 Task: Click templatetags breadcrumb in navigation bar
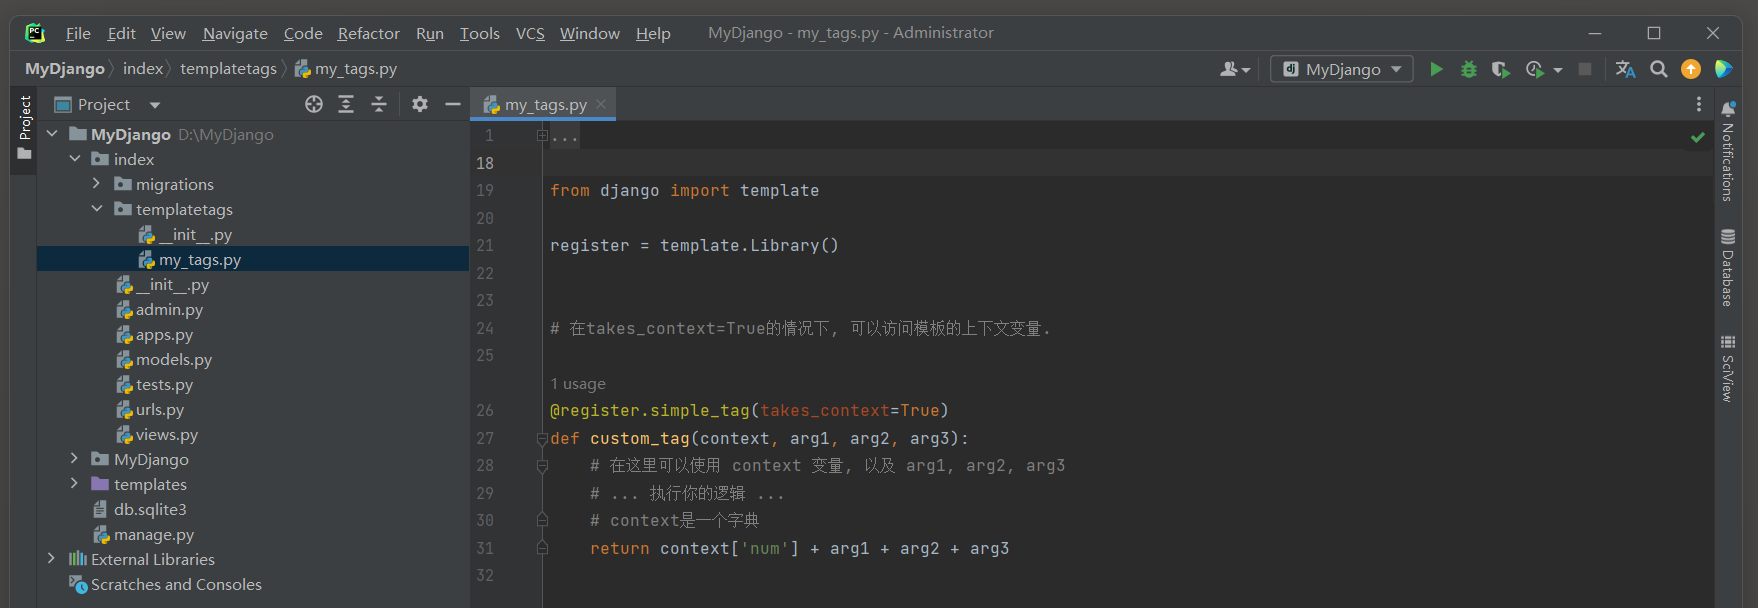[x=228, y=68]
